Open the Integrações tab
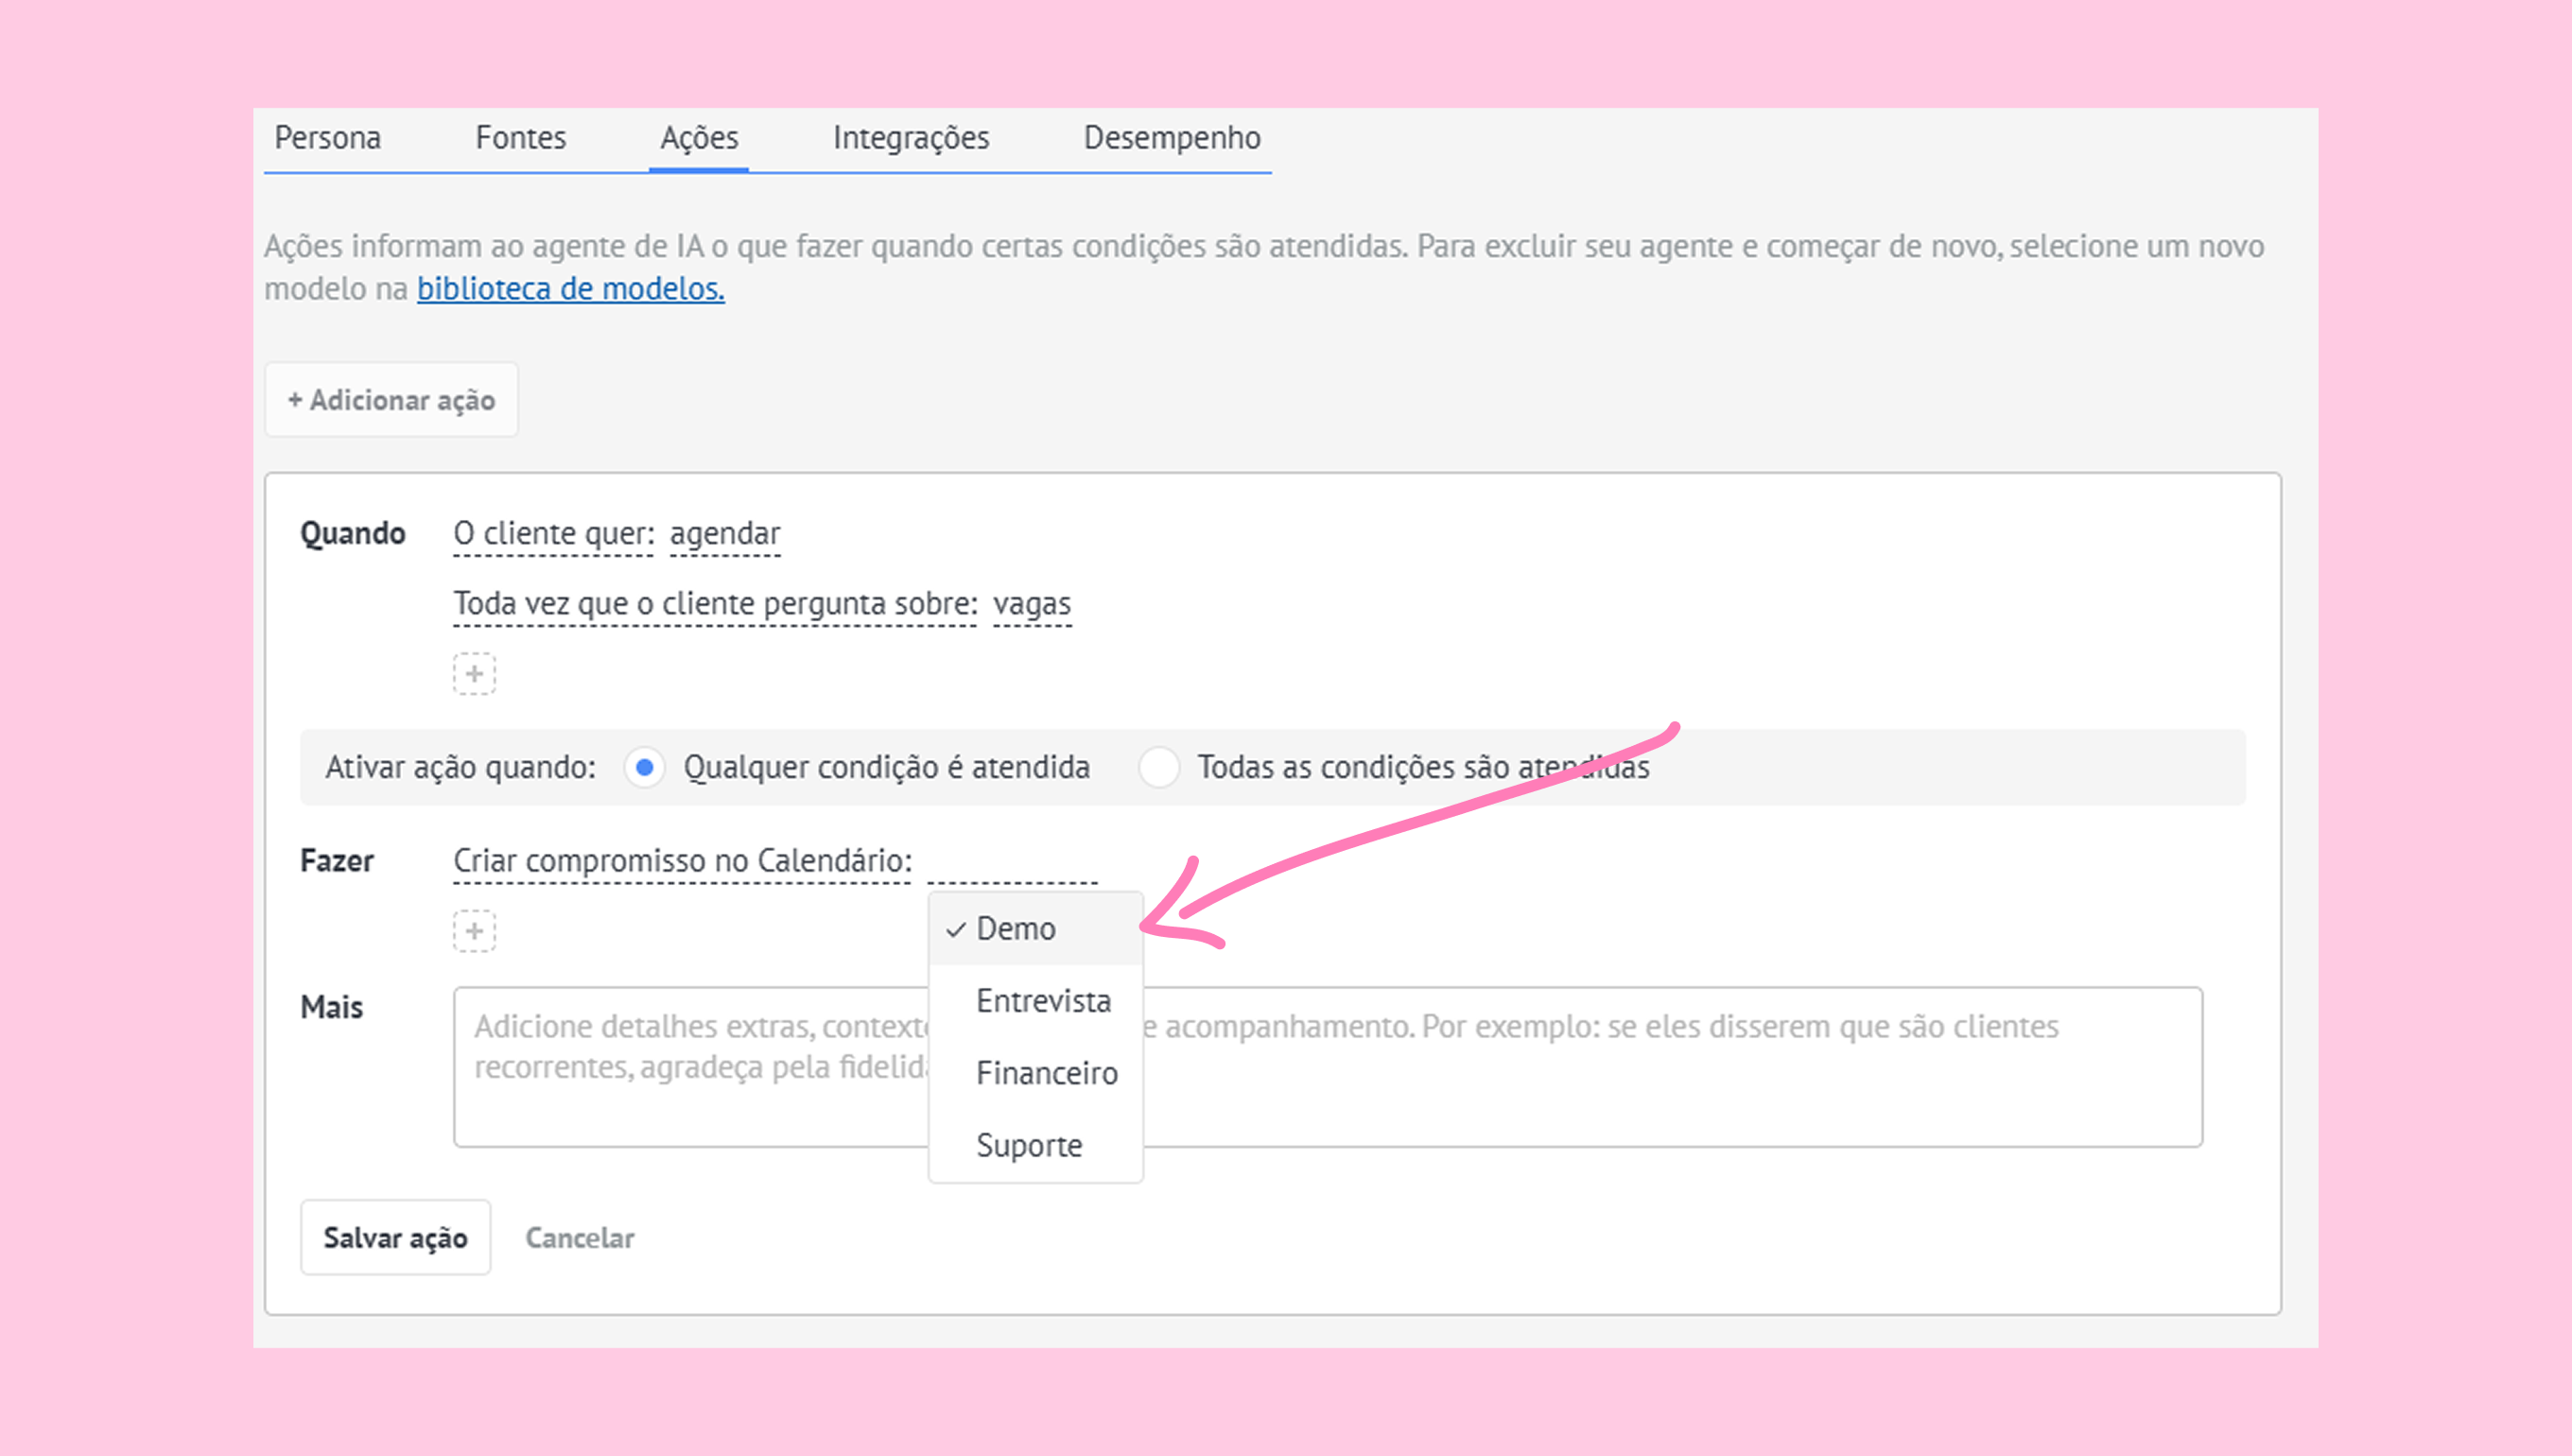The image size is (2572, 1456). pos(910,138)
